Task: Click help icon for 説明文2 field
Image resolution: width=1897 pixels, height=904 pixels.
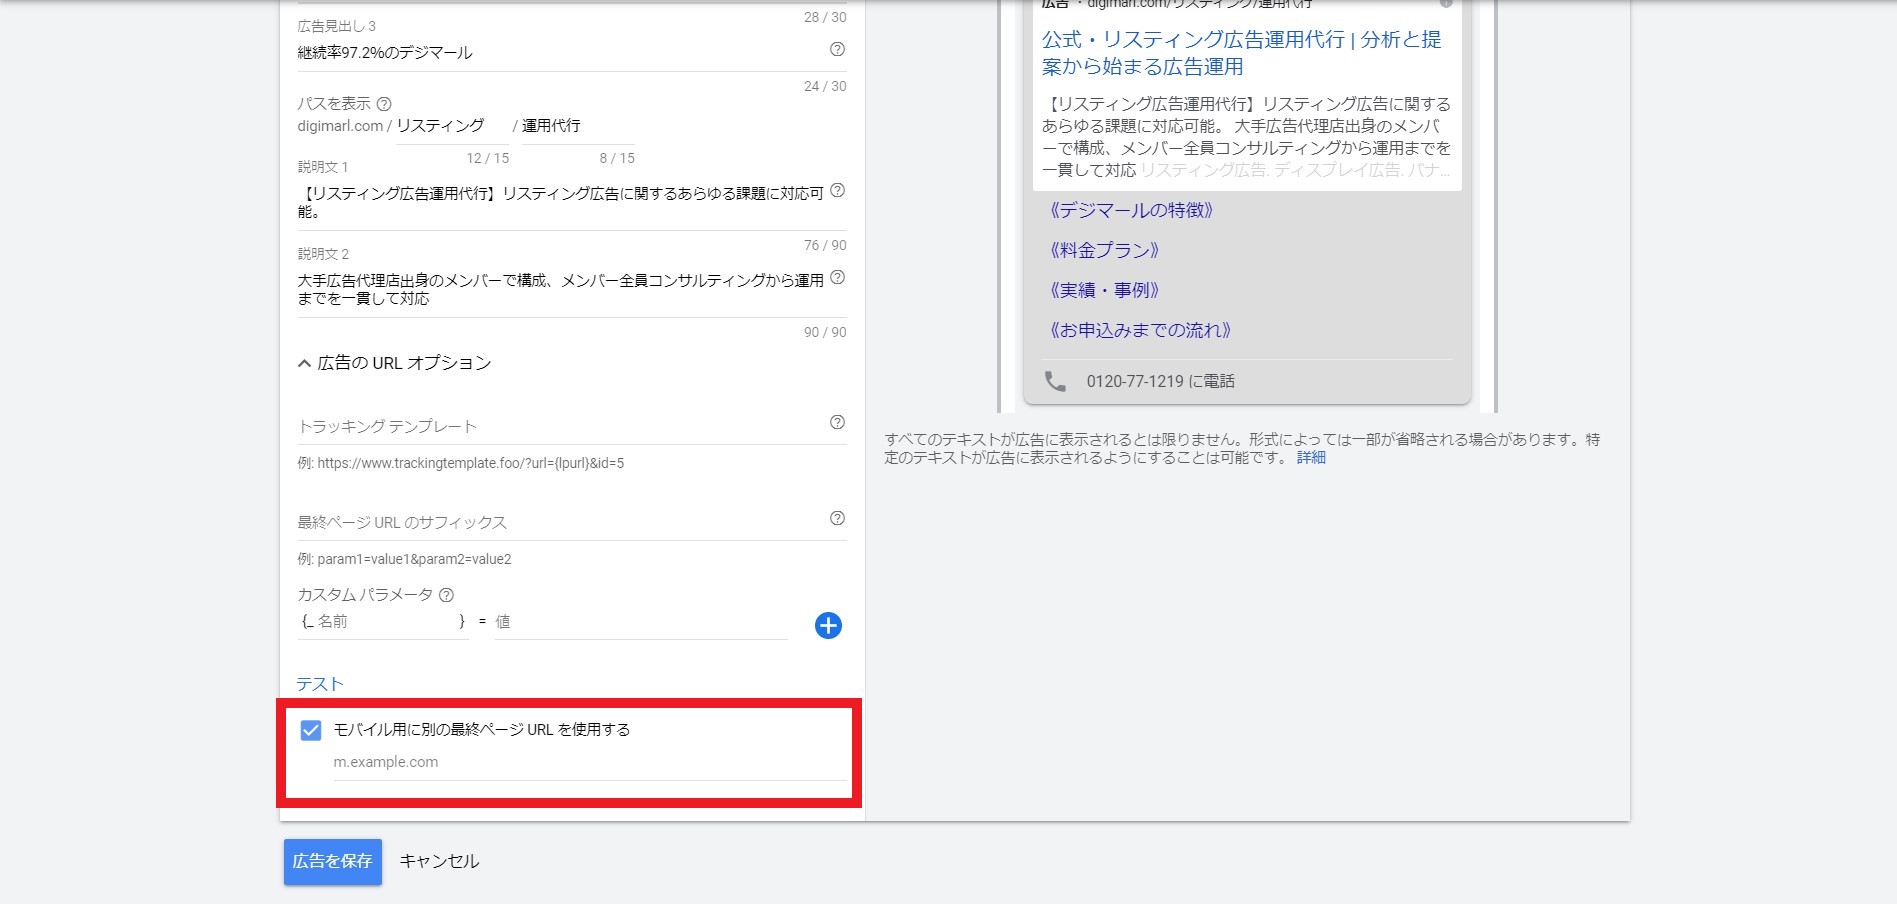Action: (x=838, y=277)
